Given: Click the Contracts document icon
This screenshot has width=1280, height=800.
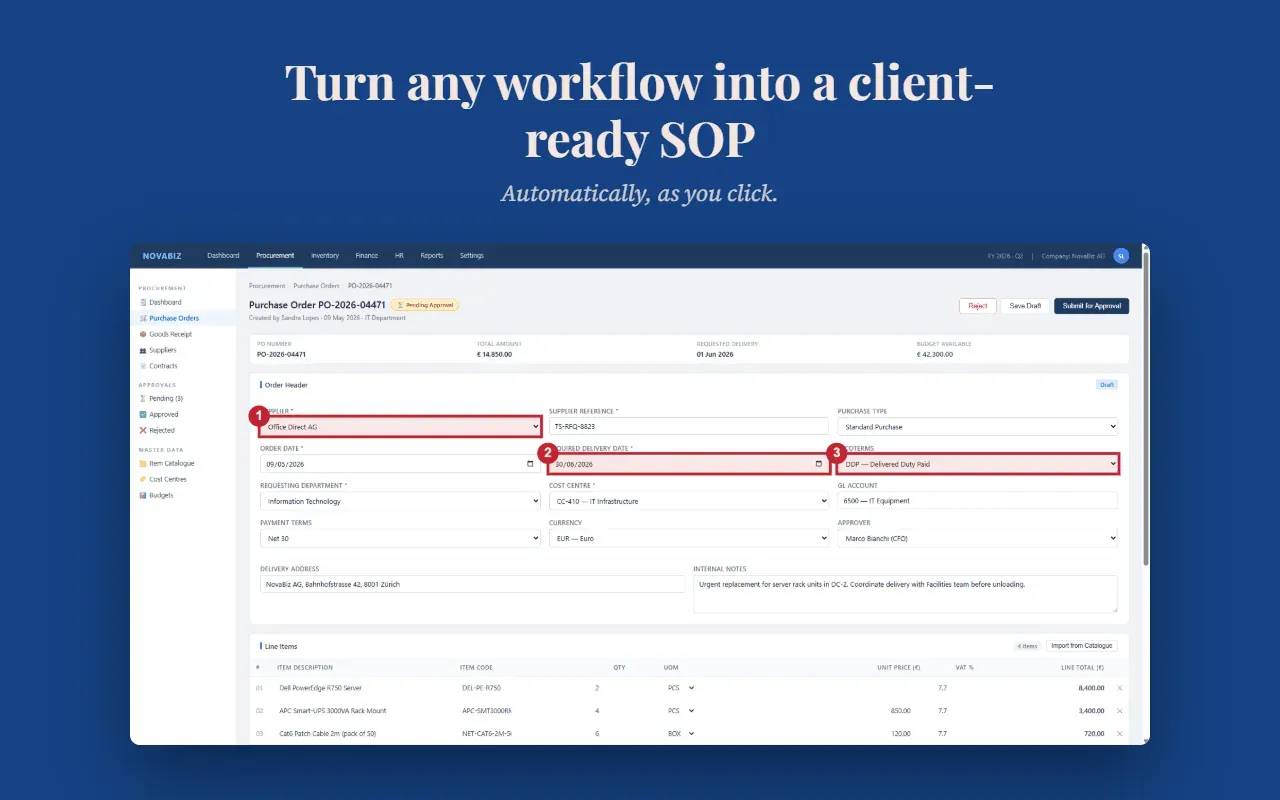Looking at the screenshot, I should point(143,366).
